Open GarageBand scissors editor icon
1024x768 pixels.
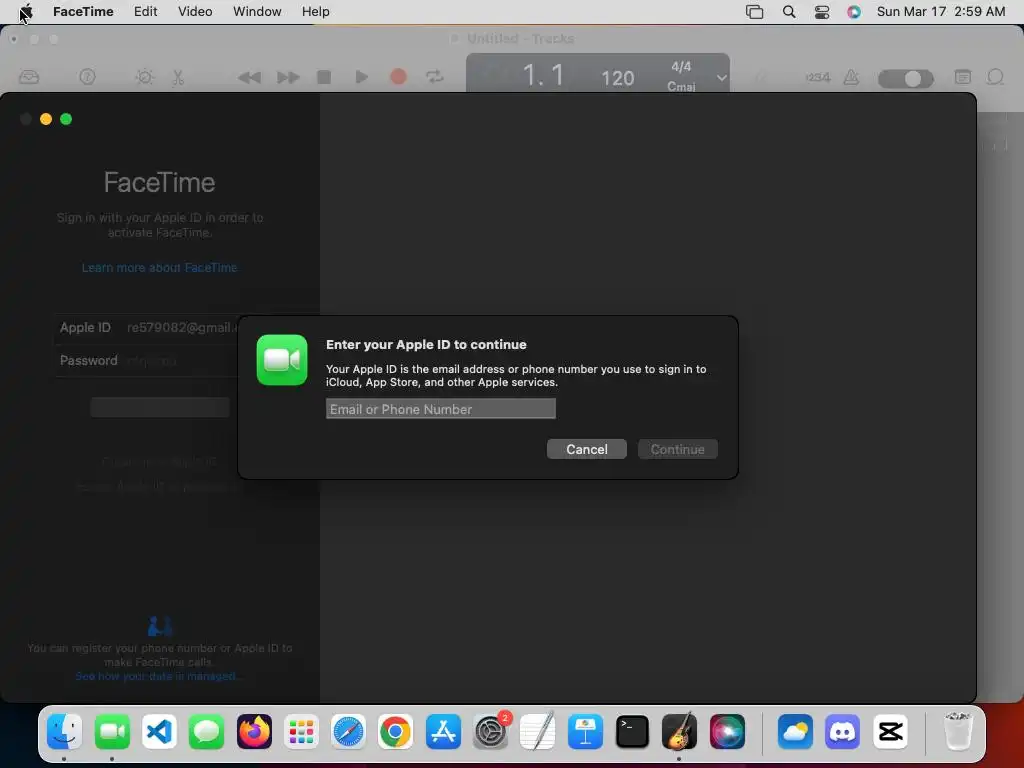[178, 77]
